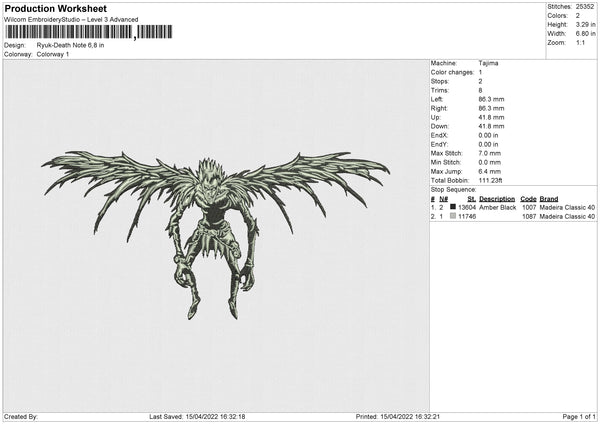Click stitch count 13604 in stop sequence
600x424 pixels.
coord(467,207)
